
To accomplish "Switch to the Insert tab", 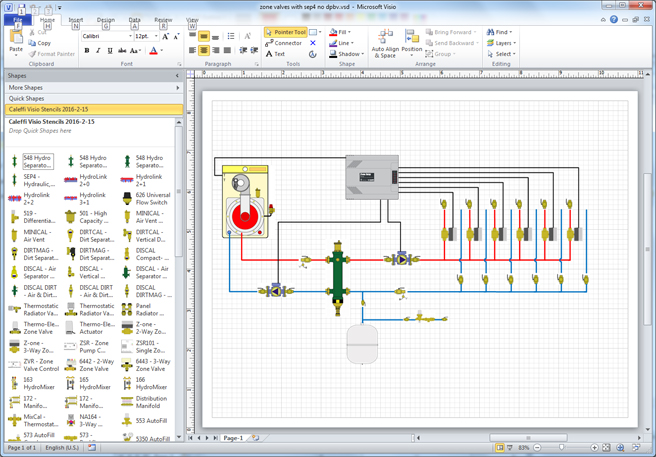I will click(76, 20).
